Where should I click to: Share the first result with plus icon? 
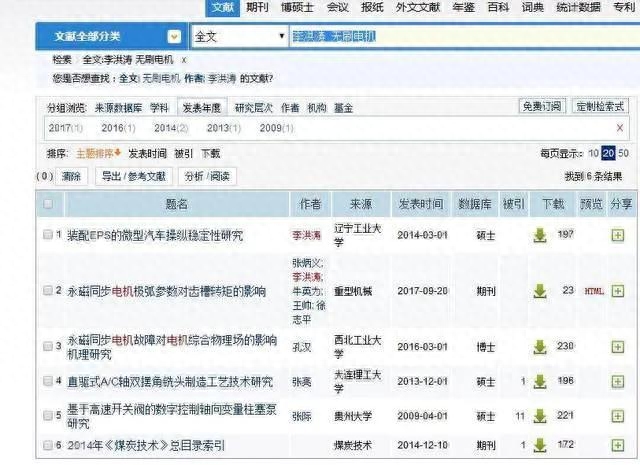(617, 235)
